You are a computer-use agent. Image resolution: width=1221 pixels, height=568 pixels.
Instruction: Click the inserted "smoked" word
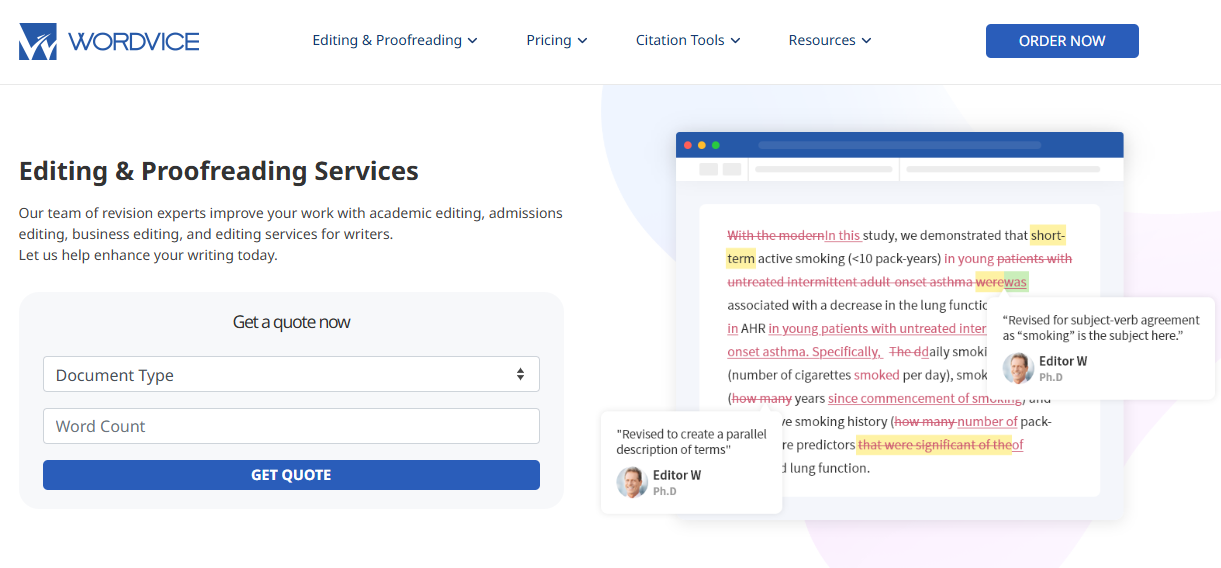tap(877, 375)
